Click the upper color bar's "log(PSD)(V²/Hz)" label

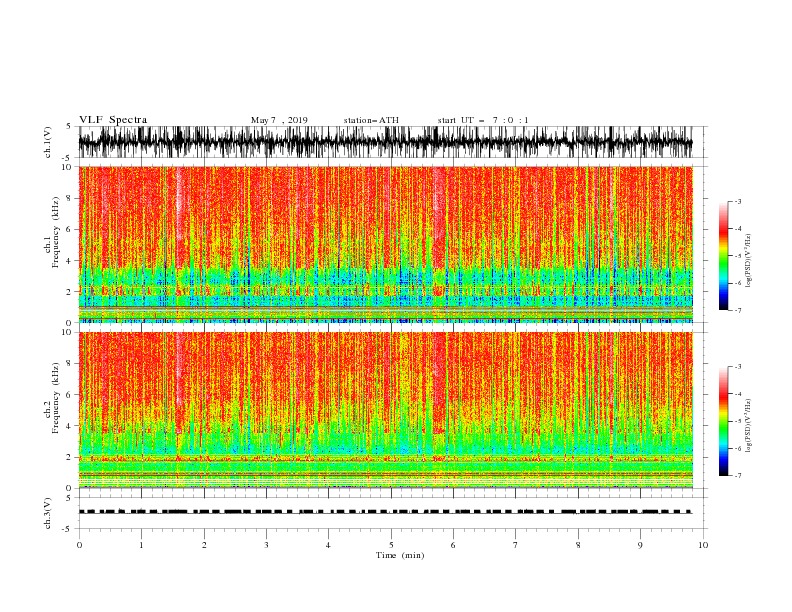[748, 261]
